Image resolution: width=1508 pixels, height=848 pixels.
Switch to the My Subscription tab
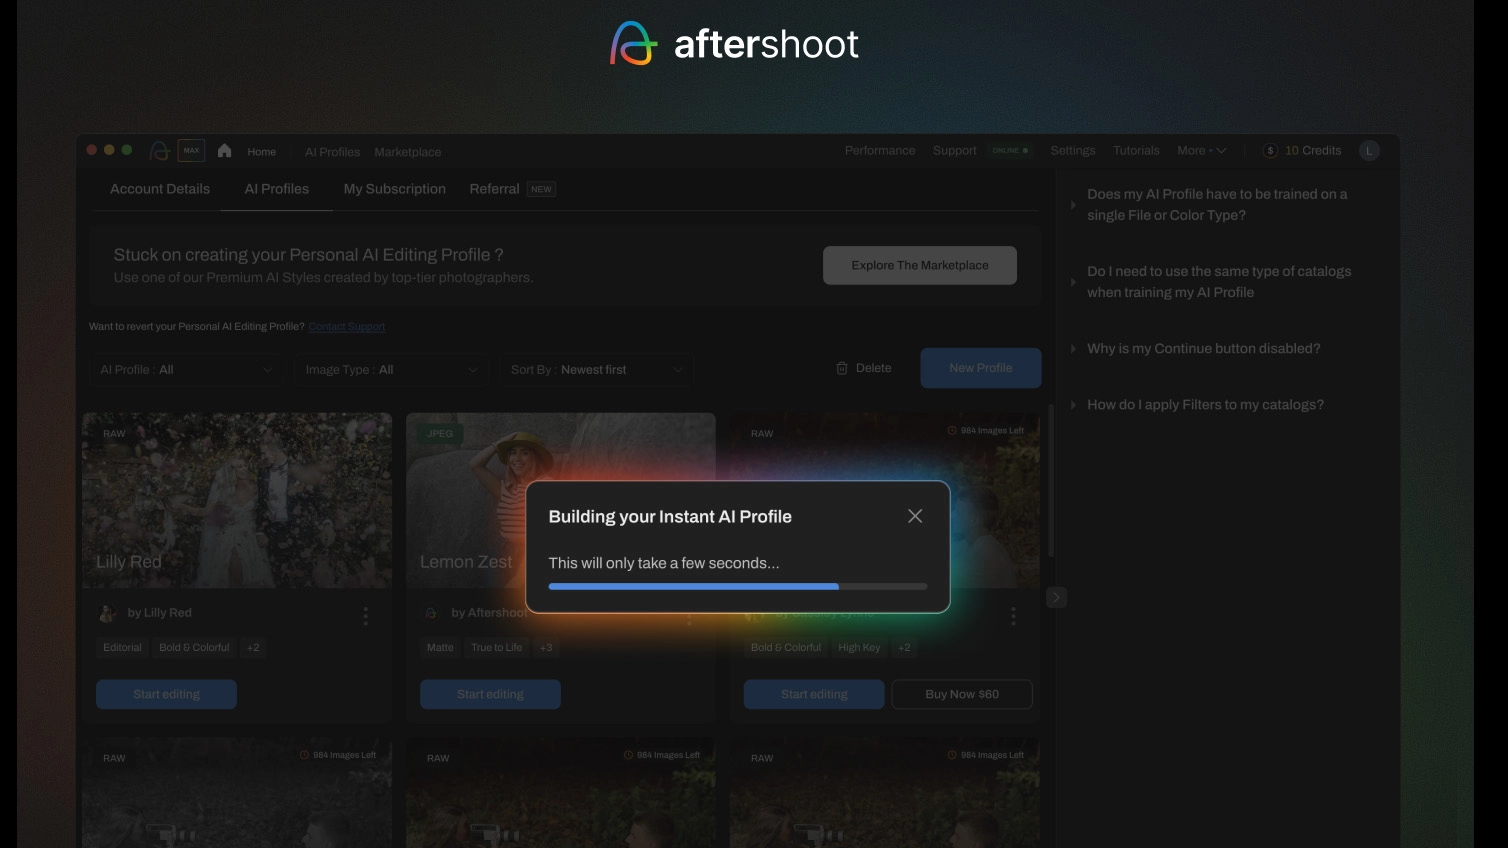pos(395,189)
